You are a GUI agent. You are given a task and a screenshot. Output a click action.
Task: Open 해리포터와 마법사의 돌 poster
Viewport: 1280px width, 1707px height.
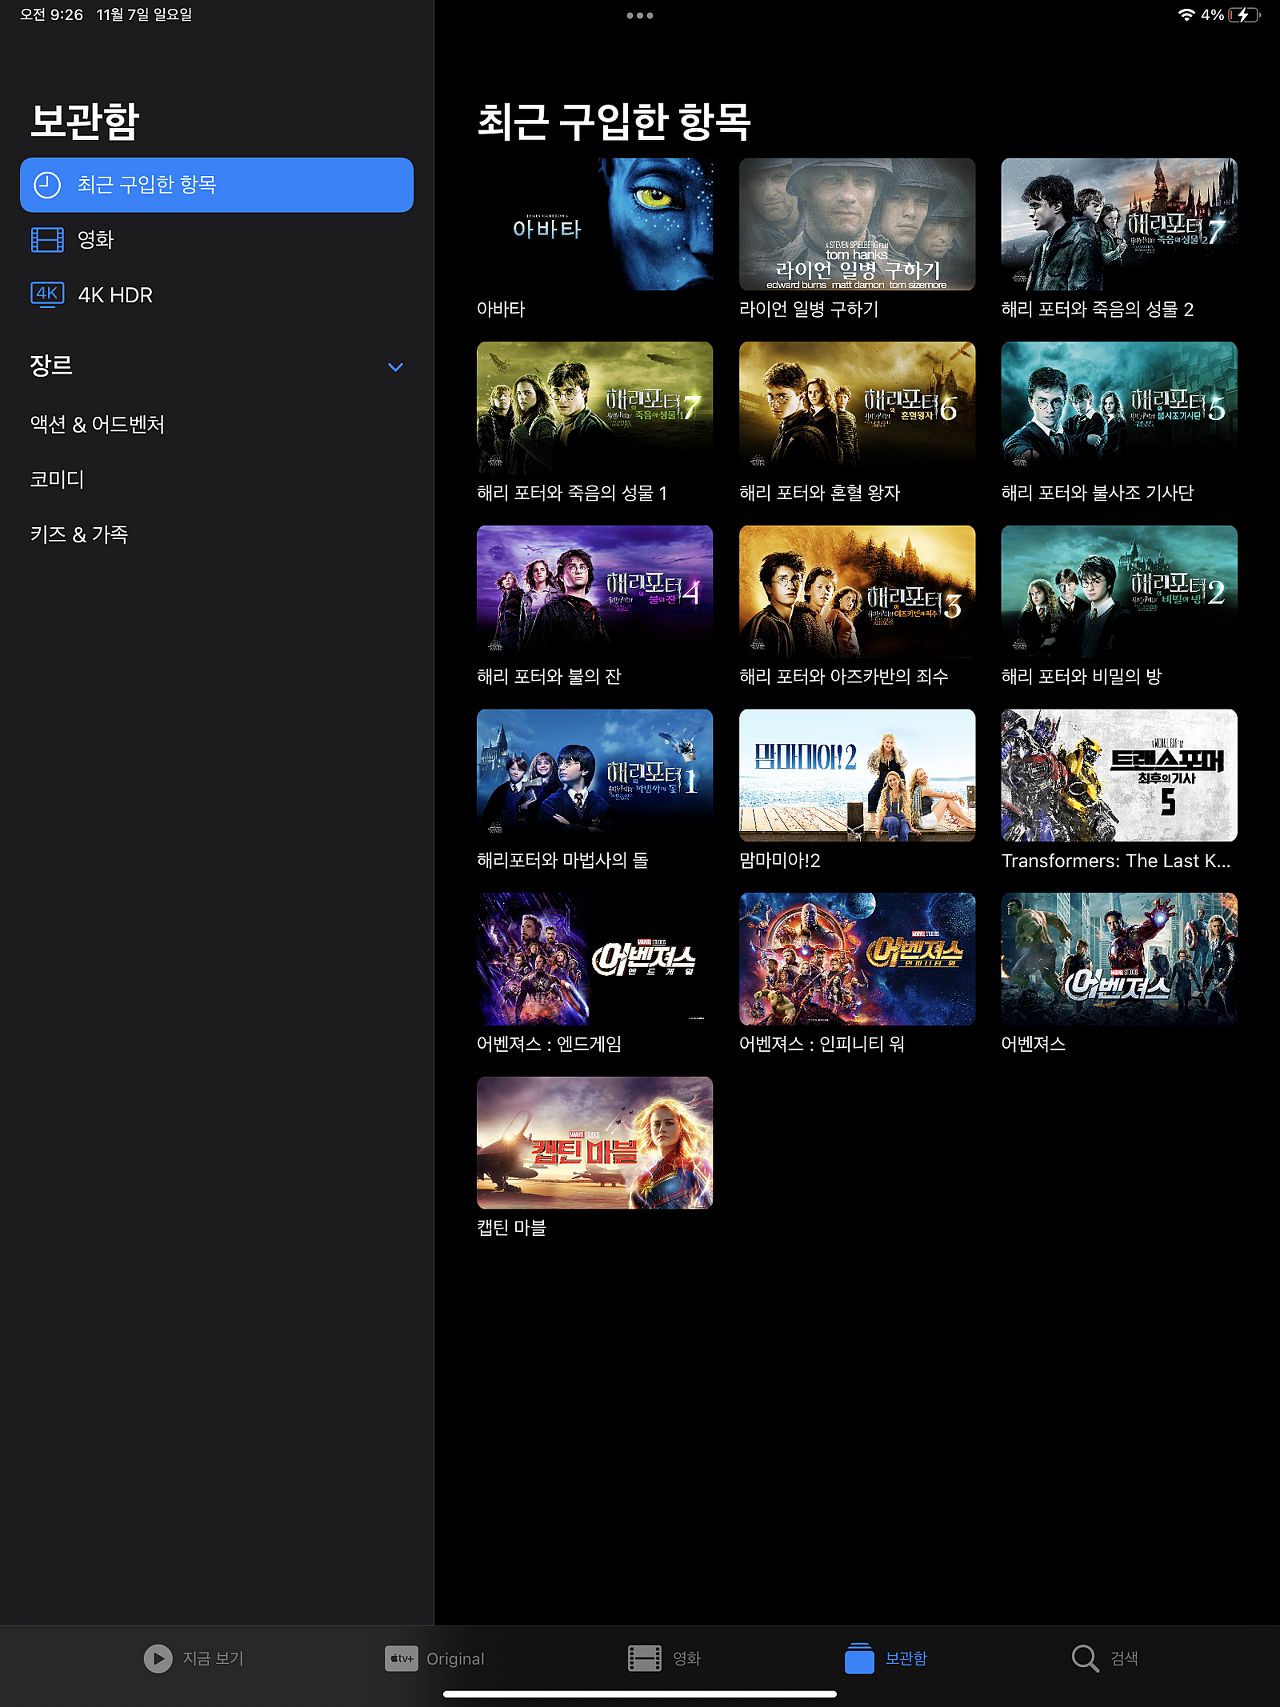click(x=595, y=775)
